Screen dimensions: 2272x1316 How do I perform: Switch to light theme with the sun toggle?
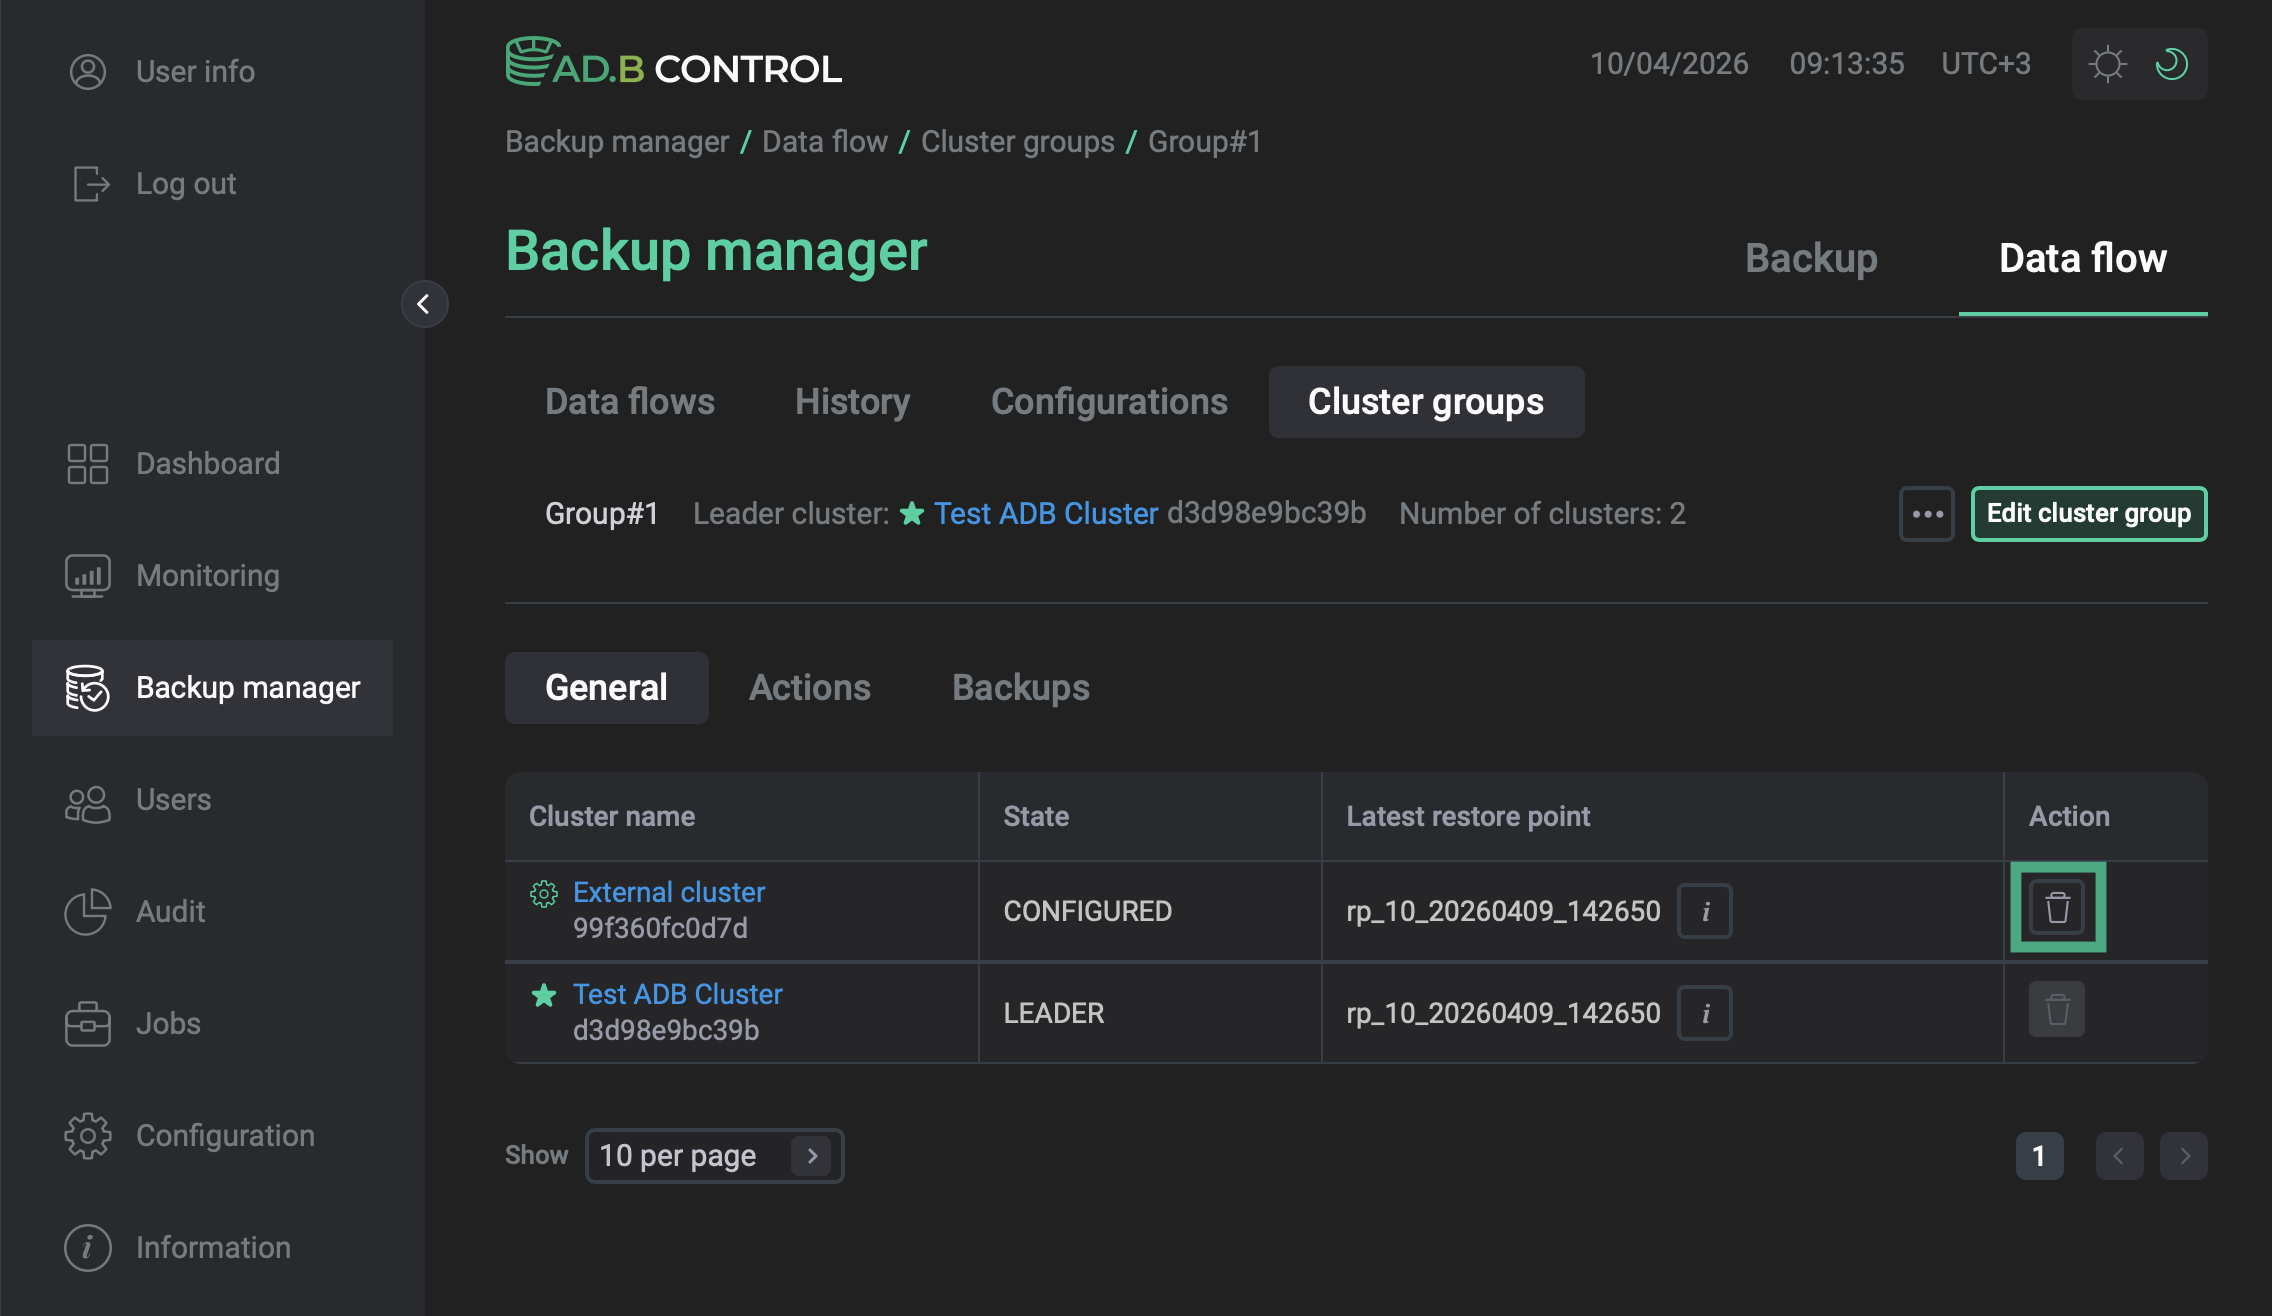[2106, 63]
